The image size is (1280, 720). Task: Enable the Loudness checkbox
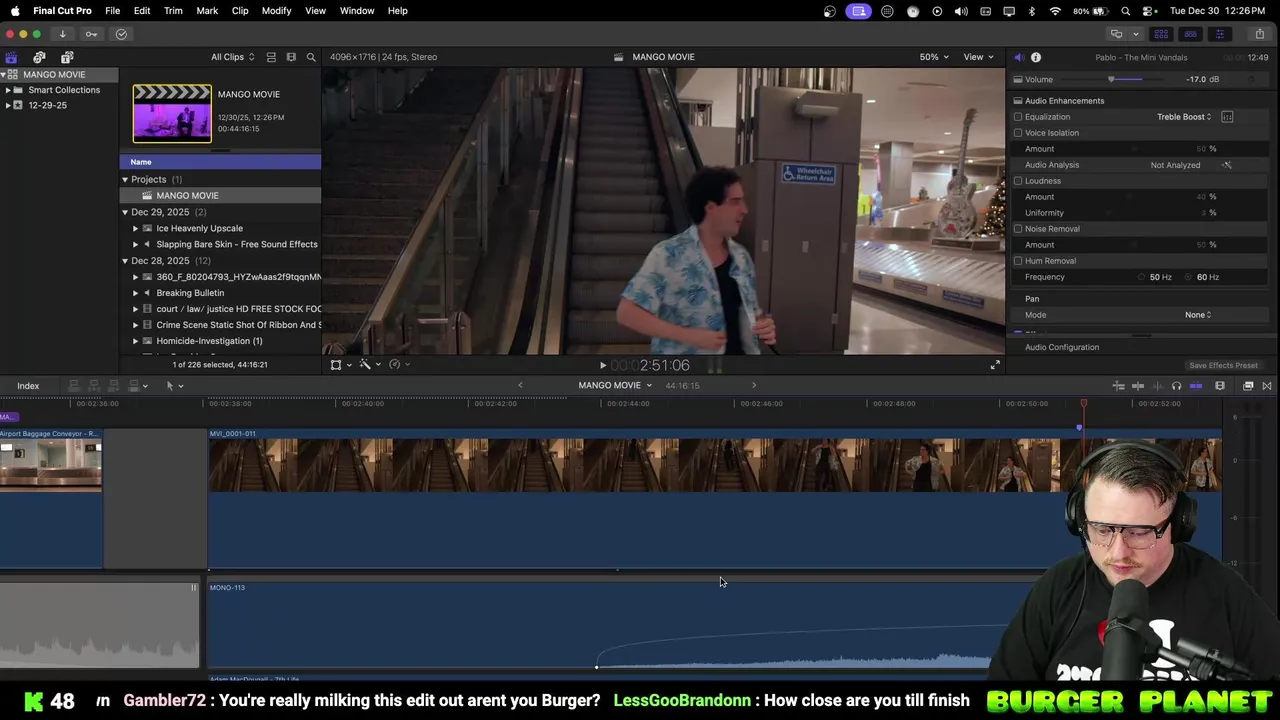[1018, 181]
